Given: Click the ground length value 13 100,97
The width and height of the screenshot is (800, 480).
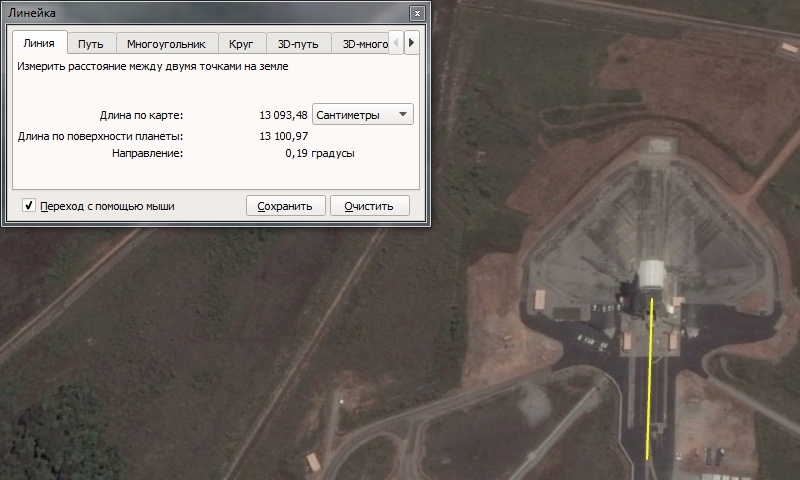Looking at the screenshot, I should [283, 136].
